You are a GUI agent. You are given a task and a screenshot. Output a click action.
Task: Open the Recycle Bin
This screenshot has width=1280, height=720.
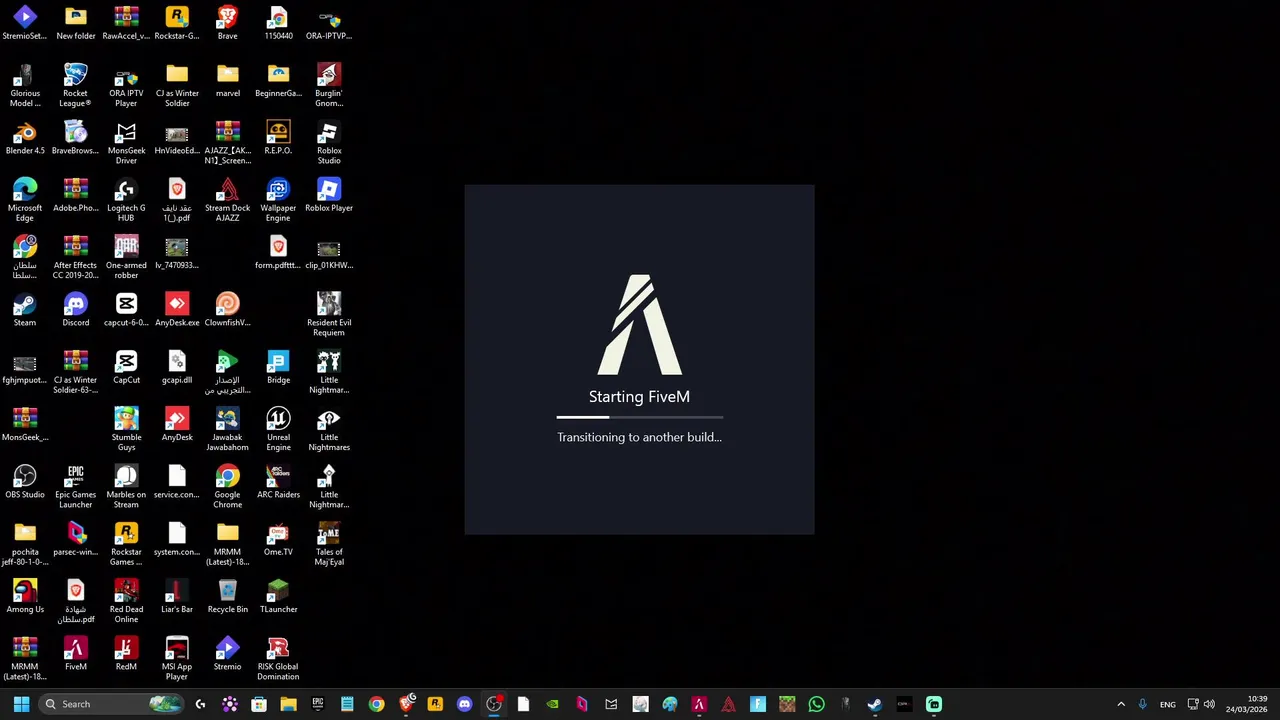227,596
